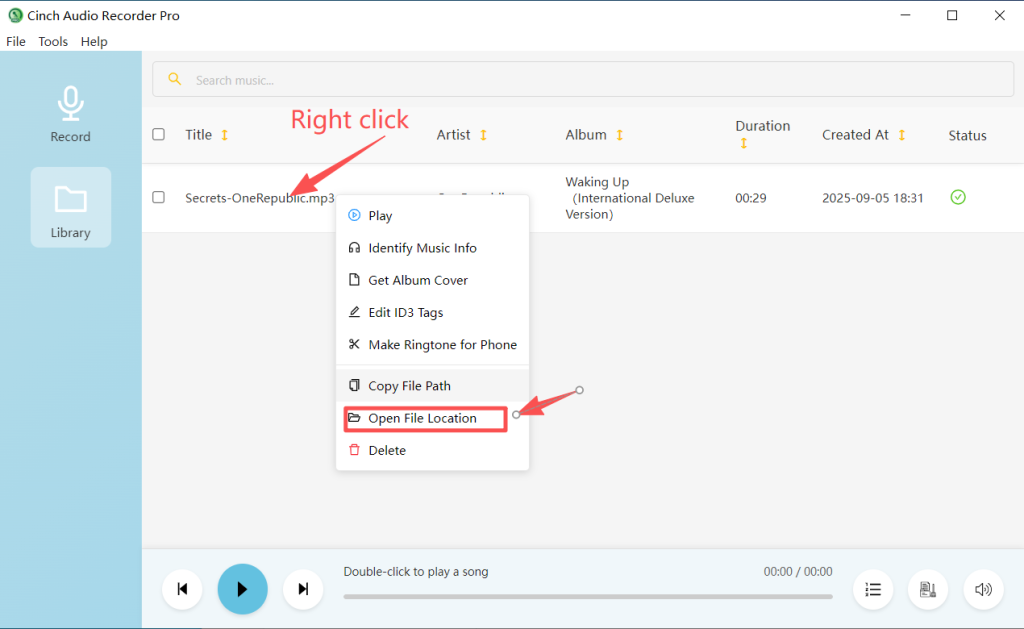Click the Play icon in the context menu
The height and width of the screenshot is (629, 1024).
(354, 215)
